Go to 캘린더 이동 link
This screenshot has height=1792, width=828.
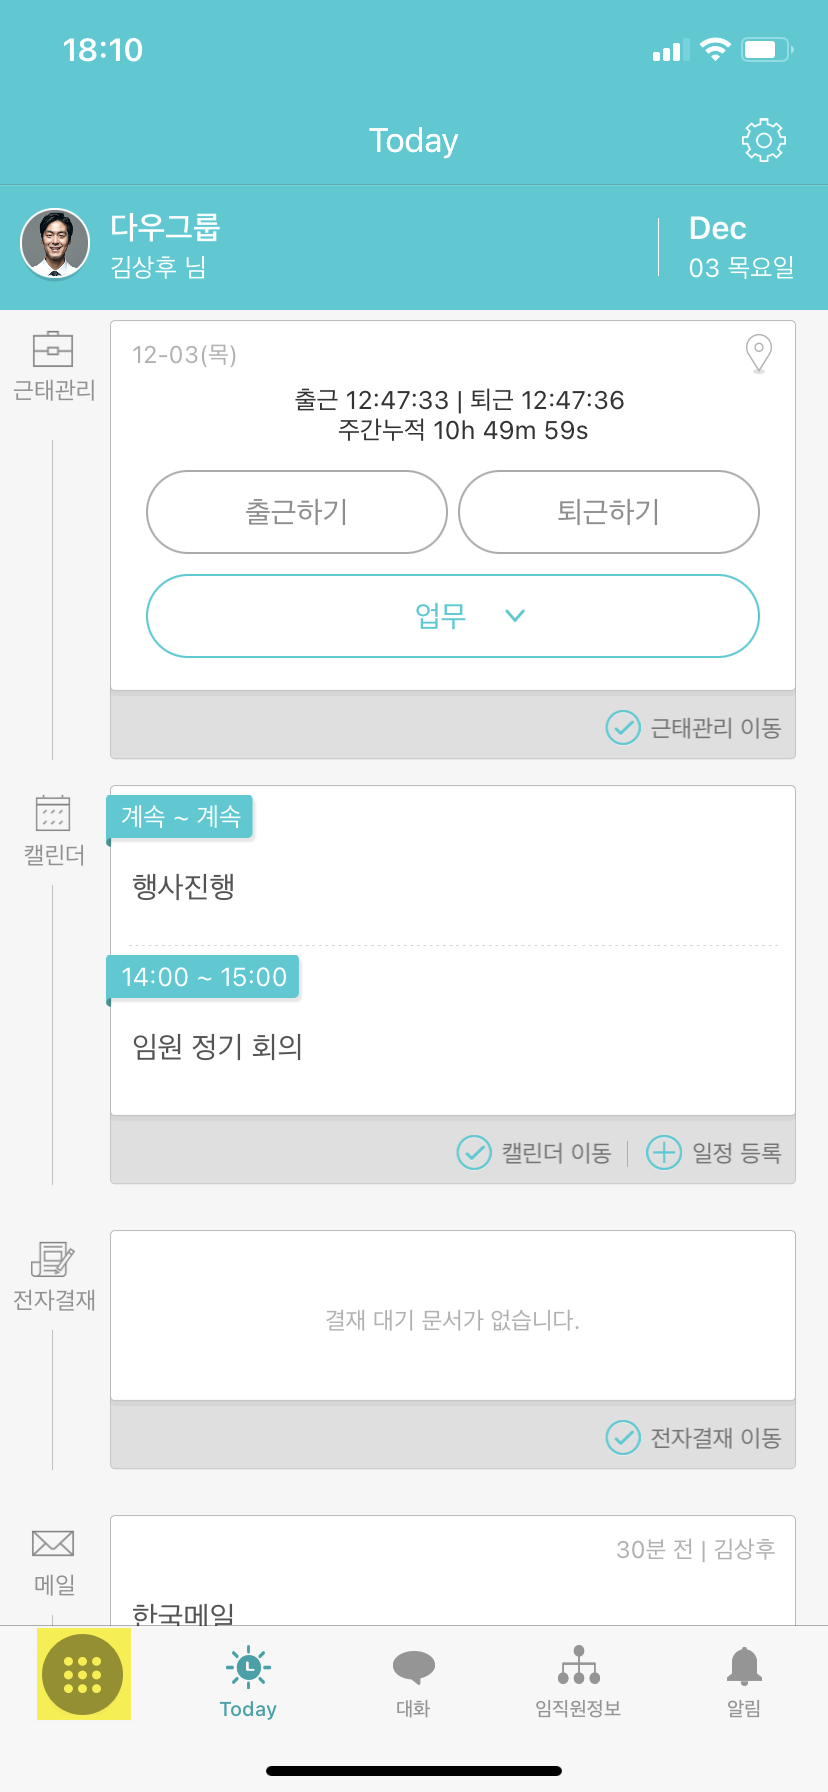coord(534,1152)
